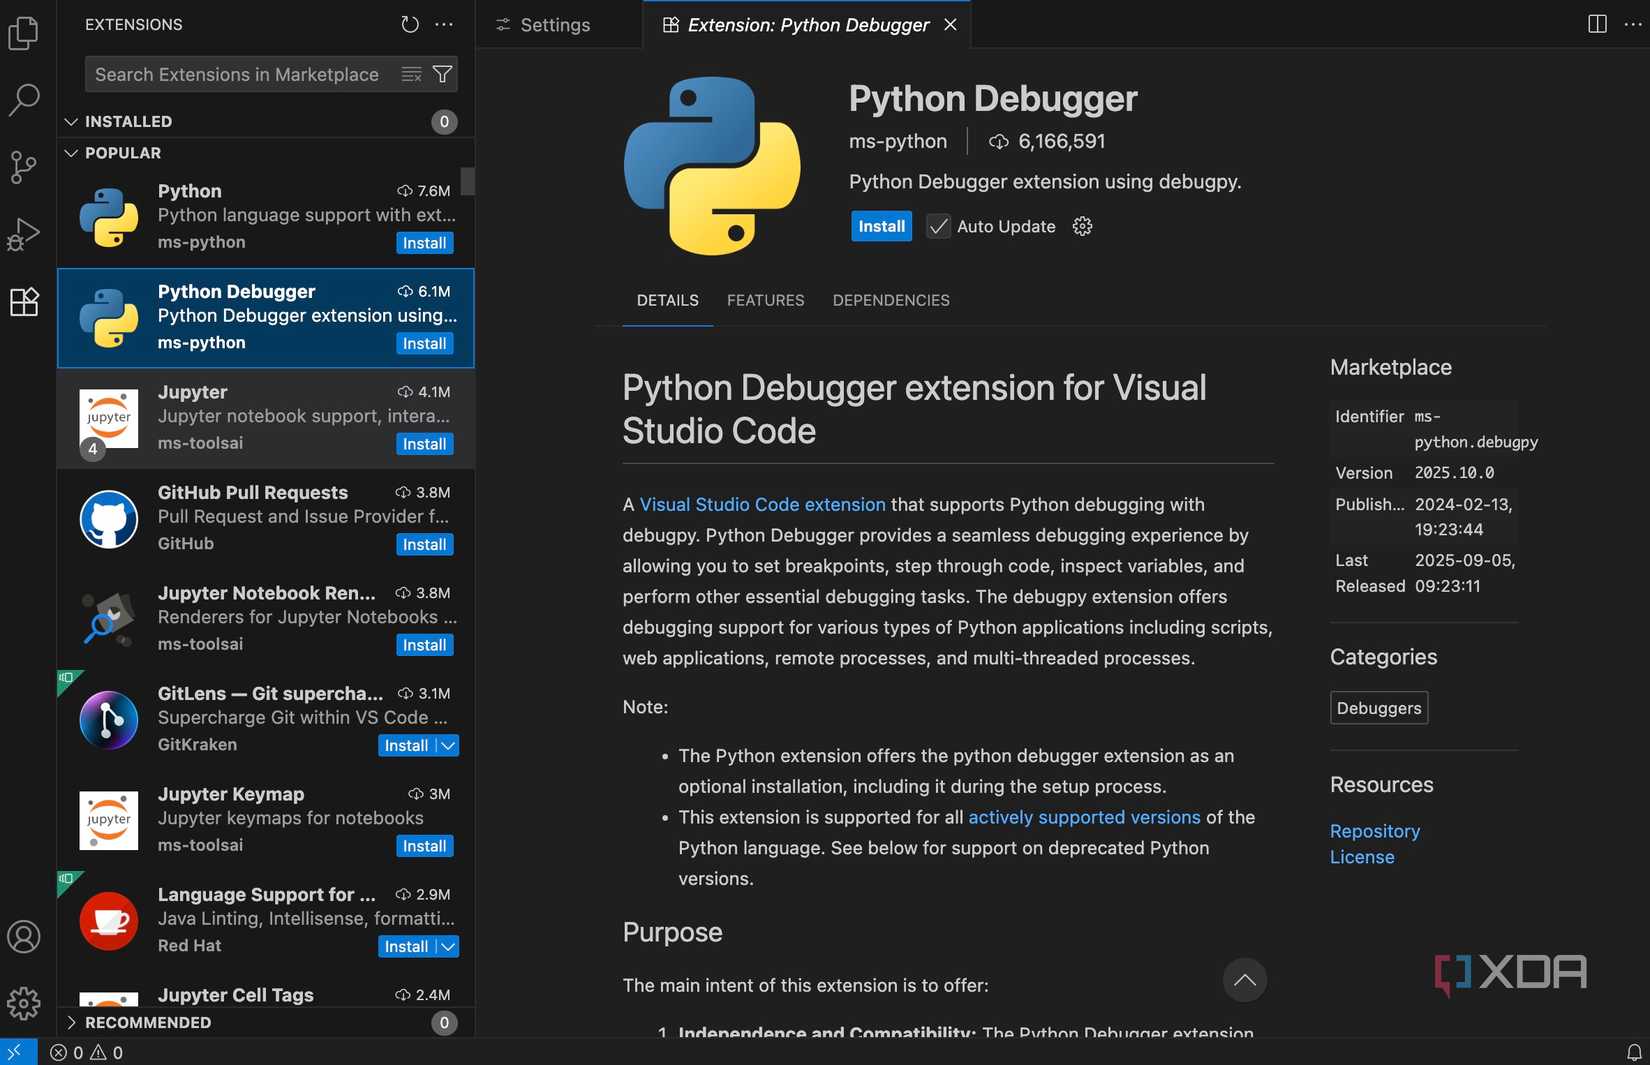
Task: Click the Accounts icon
Action: click(x=23, y=937)
